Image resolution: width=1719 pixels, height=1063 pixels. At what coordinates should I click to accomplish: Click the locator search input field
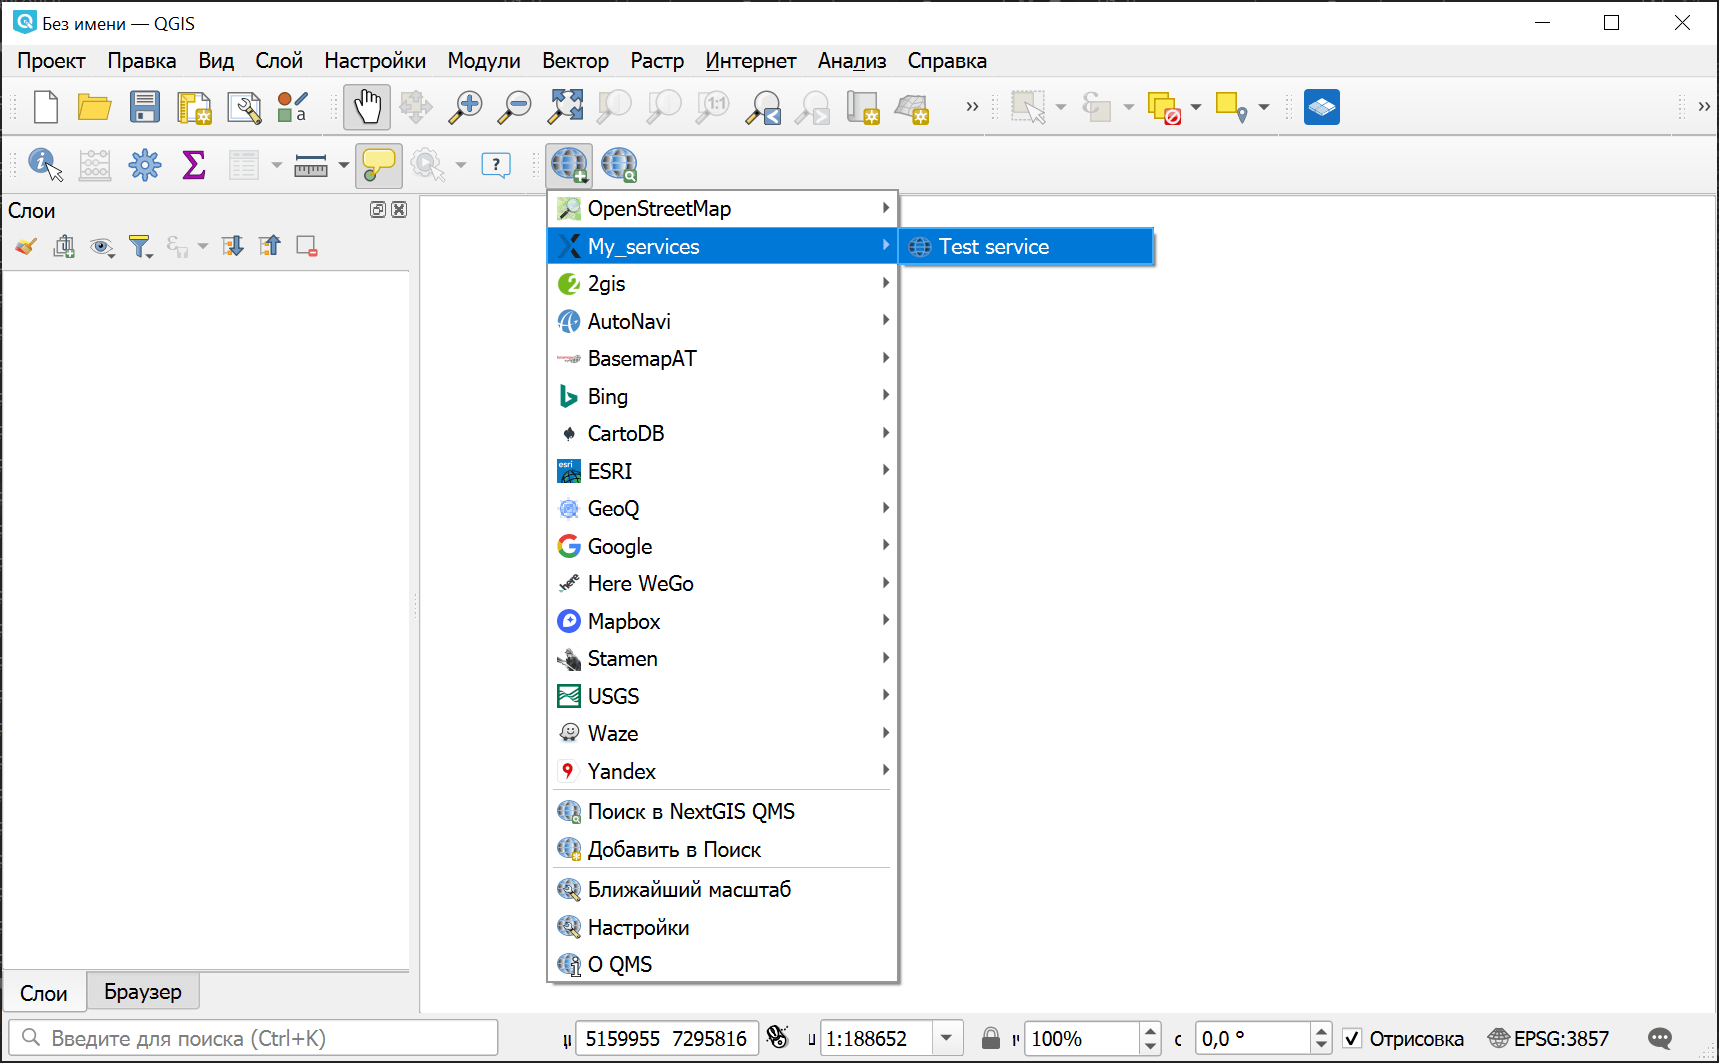coord(260,1038)
